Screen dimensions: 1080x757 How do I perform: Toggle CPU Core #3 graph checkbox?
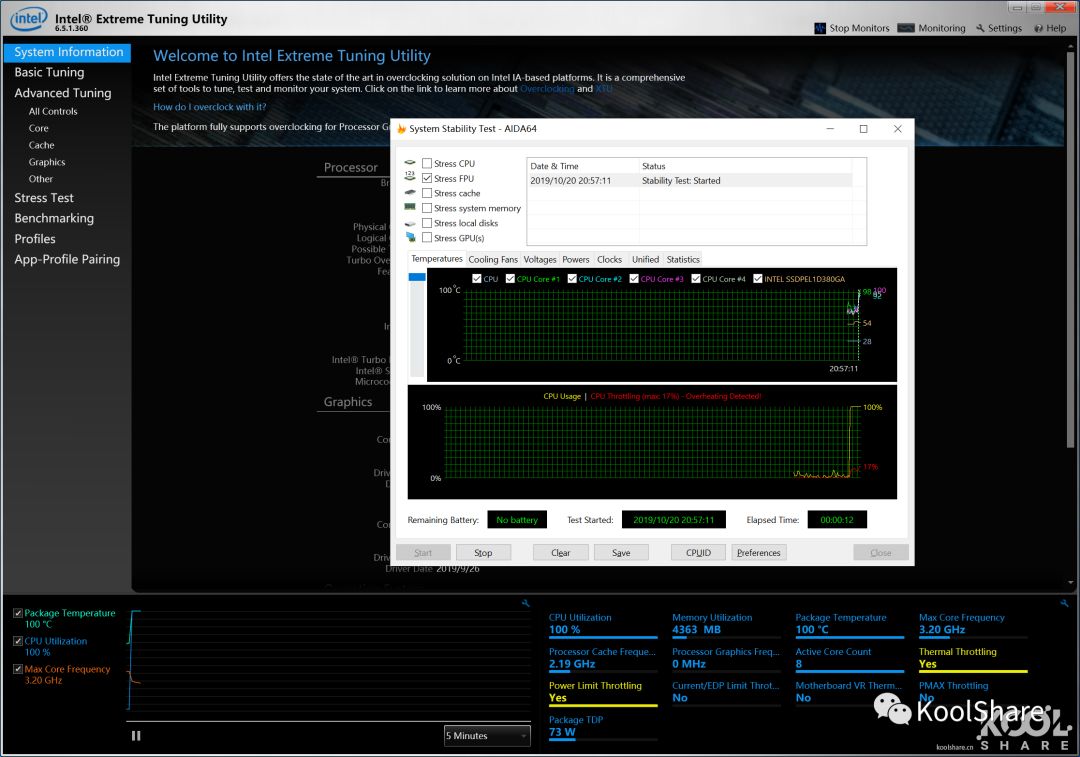(x=634, y=278)
